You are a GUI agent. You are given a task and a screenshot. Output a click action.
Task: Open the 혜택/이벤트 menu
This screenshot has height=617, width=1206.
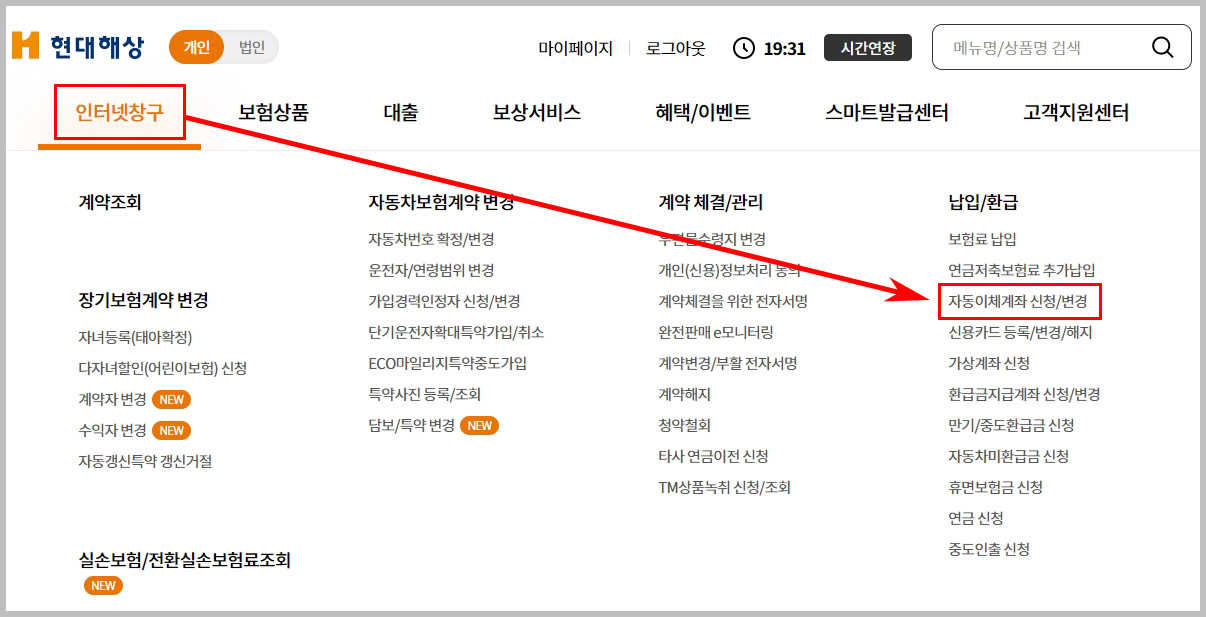[x=703, y=112]
